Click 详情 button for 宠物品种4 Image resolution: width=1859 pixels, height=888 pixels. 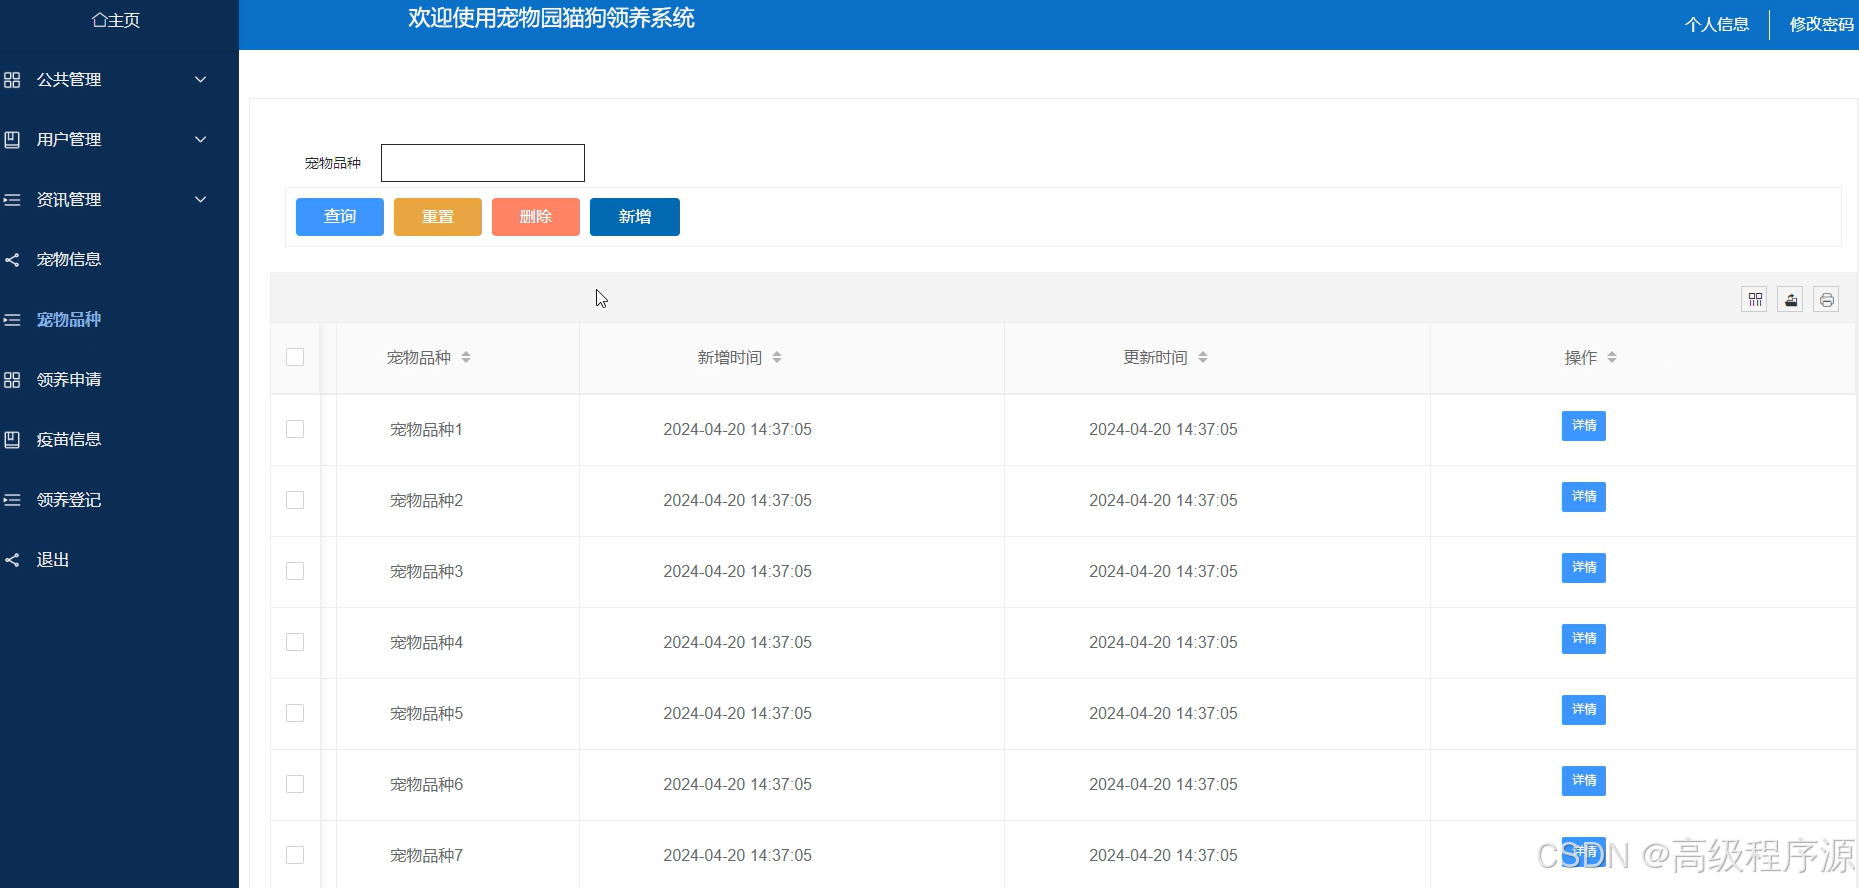(x=1584, y=639)
